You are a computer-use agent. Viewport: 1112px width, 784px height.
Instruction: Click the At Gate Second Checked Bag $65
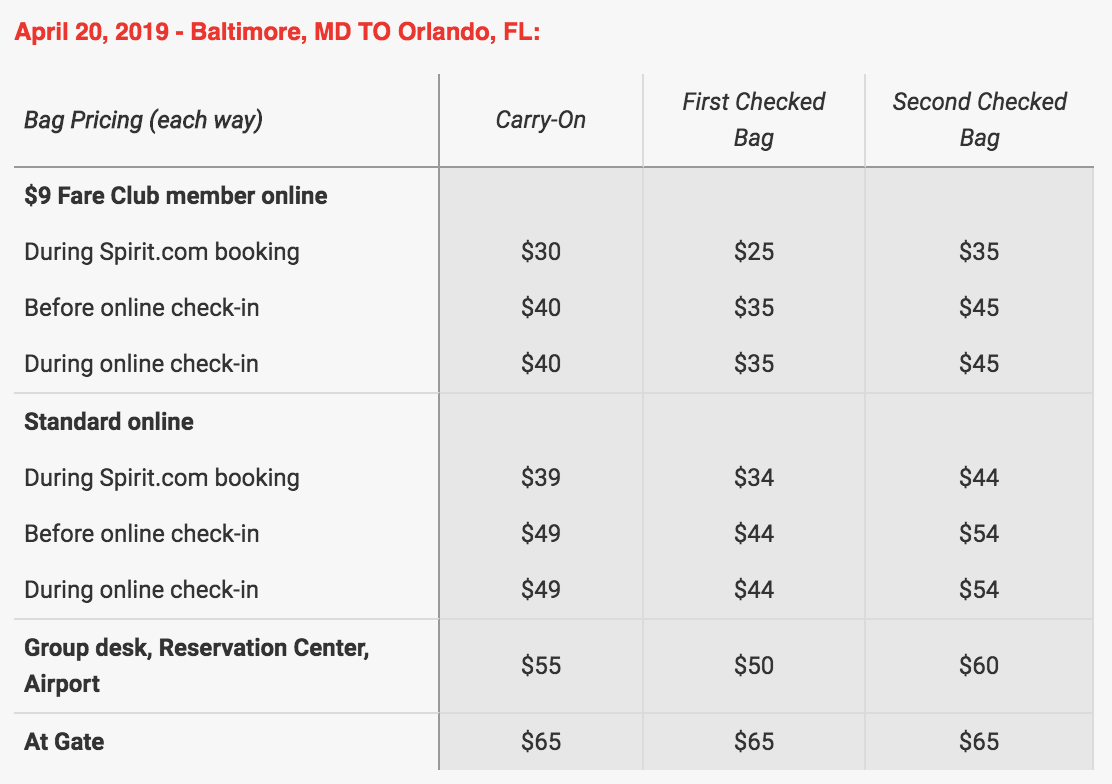[x=979, y=742]
